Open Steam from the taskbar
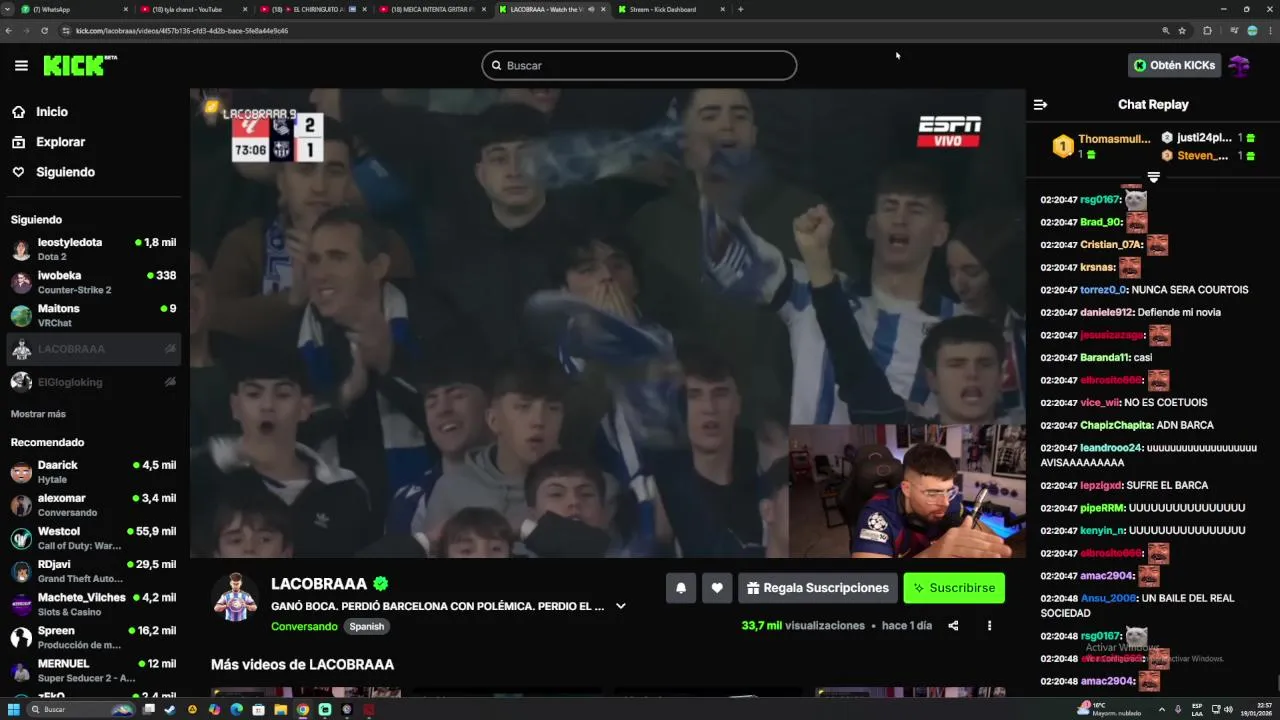 [x=170, y=709]
